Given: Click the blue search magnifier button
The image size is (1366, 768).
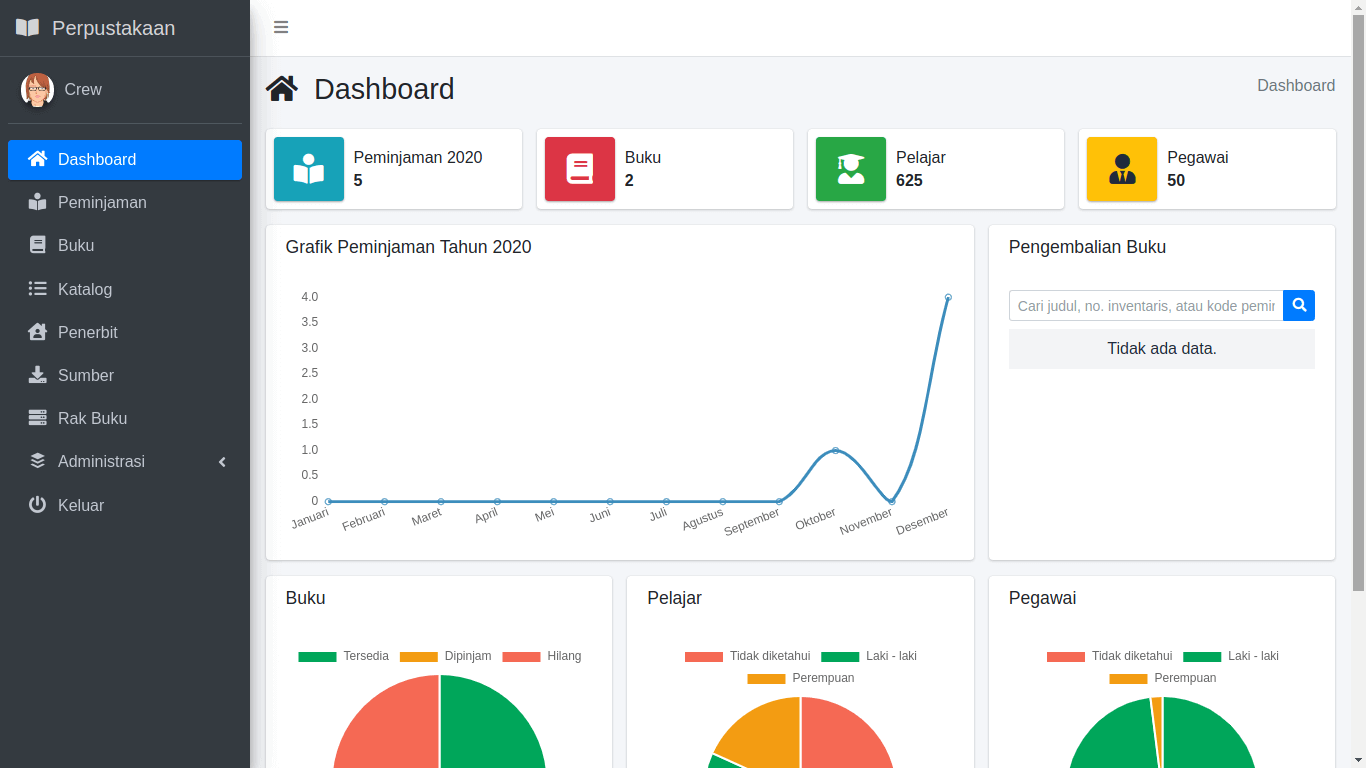Looking at the screenshot, I should (x=1299, y=306).
